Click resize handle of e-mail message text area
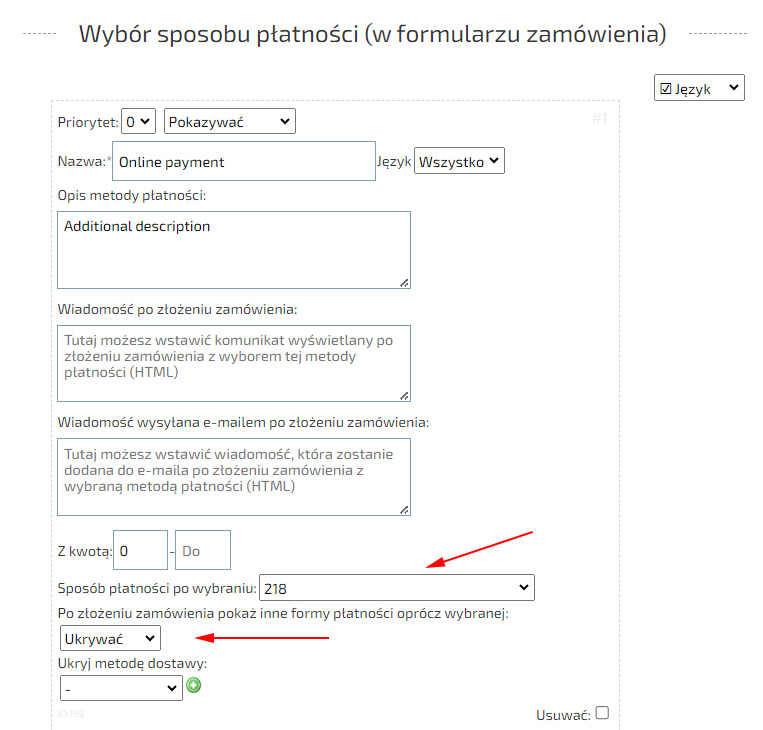 point(403,508)
